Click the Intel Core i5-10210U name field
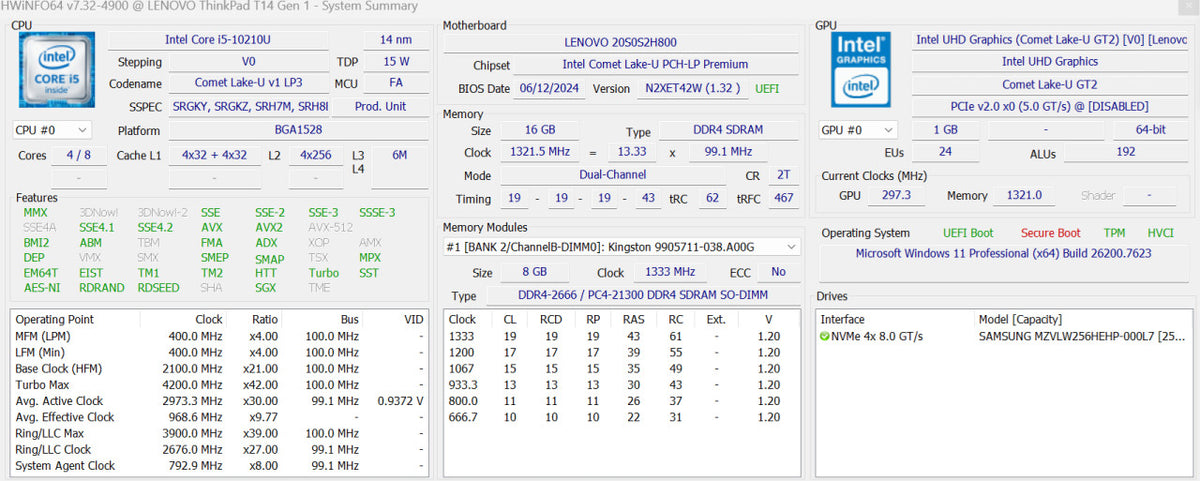 (218, 39)
